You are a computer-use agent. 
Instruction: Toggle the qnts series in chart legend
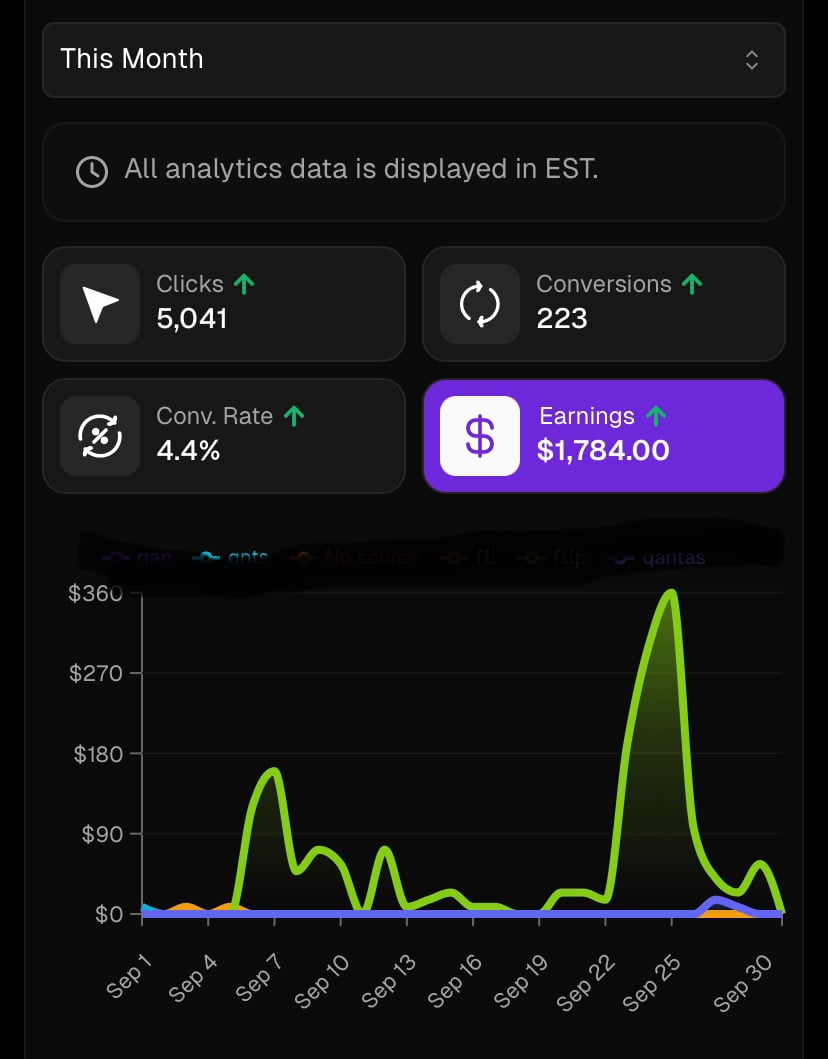(x=231, y=558)
